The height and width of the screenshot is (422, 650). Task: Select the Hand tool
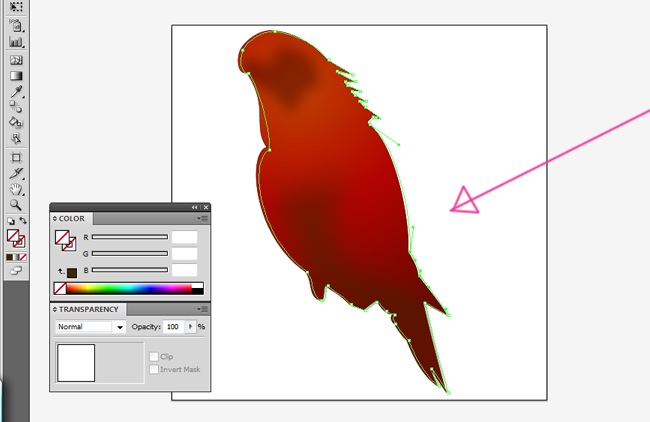[16, 188]
